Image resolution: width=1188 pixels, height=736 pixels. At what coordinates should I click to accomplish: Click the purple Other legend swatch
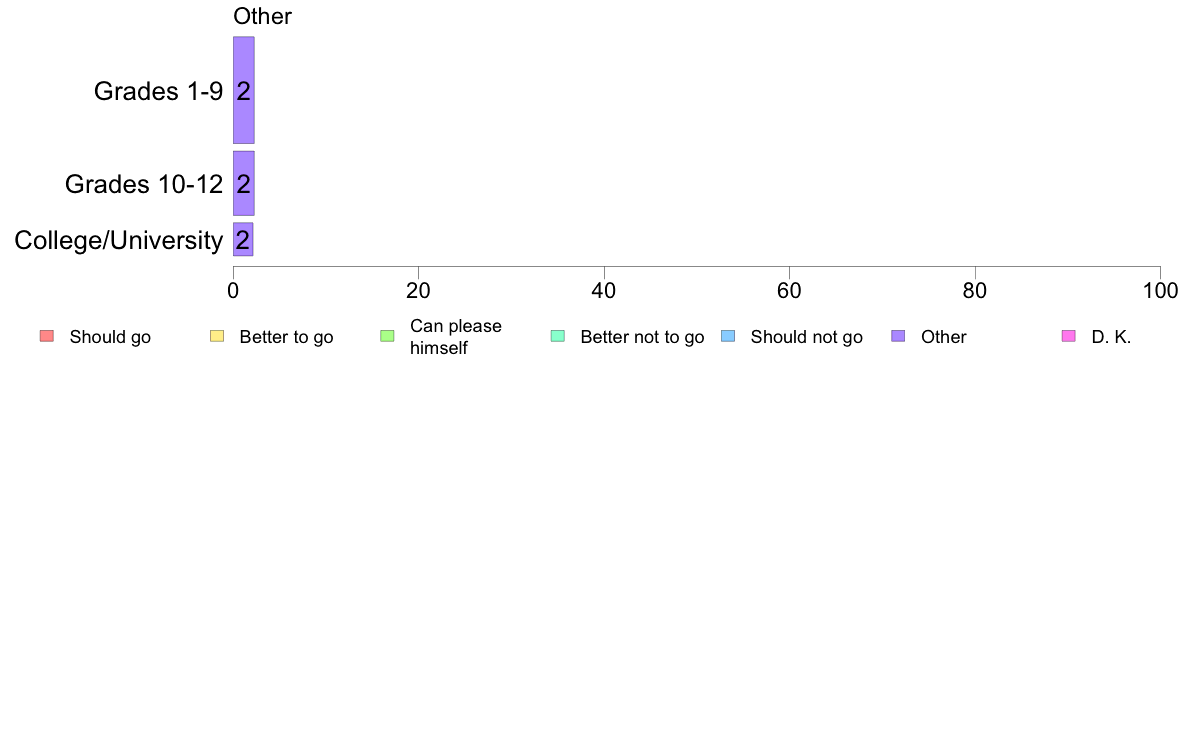898,336
